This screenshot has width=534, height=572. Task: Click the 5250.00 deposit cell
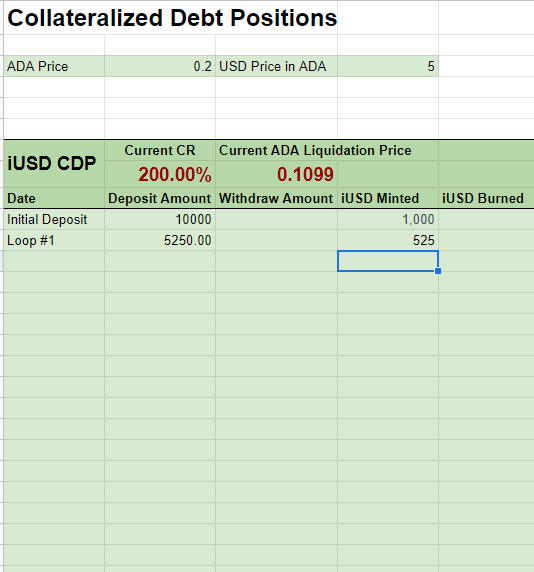(x=160, y=240)
